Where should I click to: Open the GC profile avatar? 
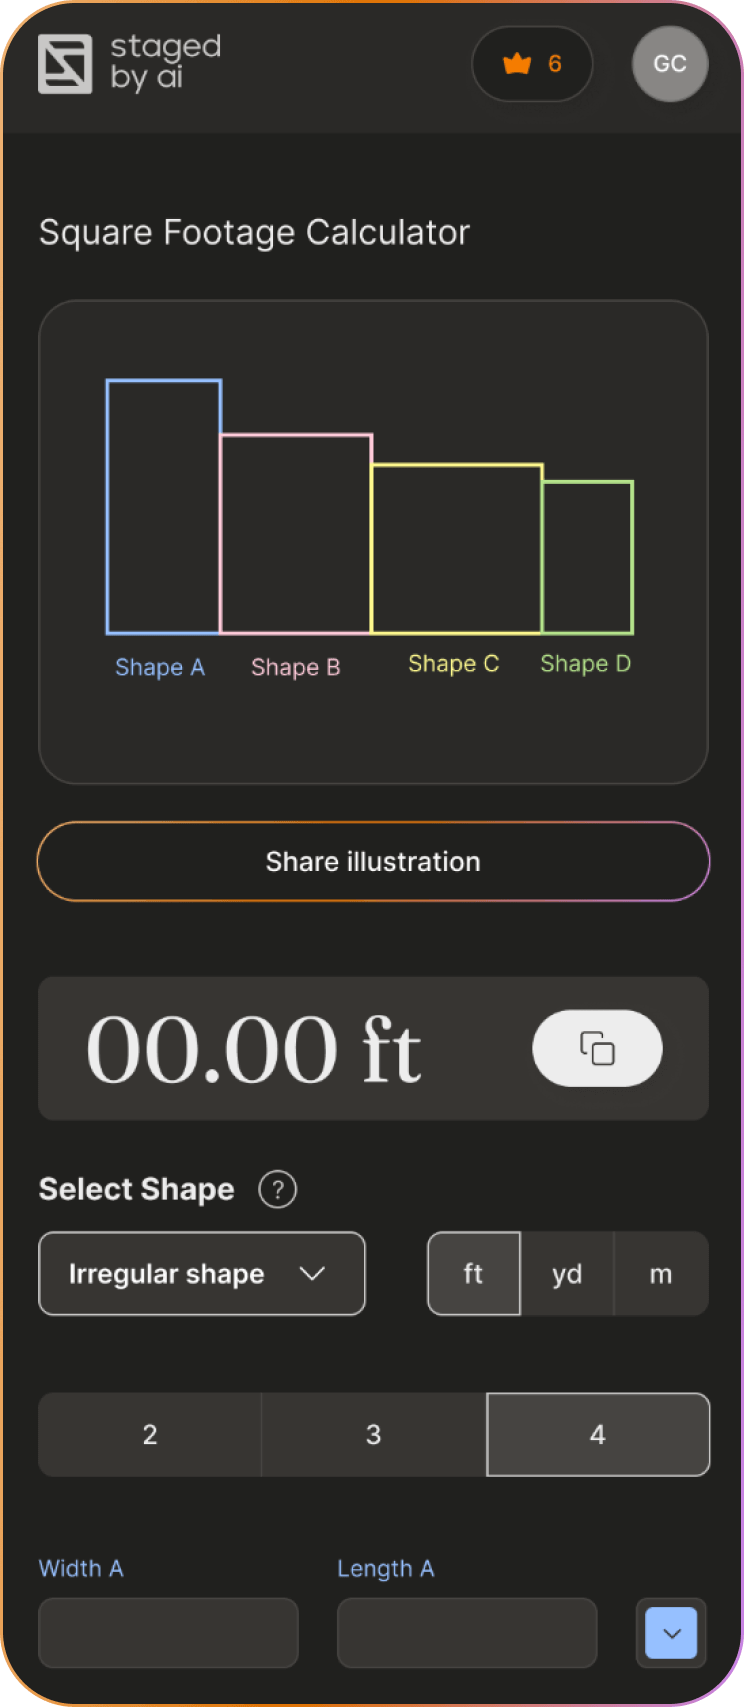(670, 64)
